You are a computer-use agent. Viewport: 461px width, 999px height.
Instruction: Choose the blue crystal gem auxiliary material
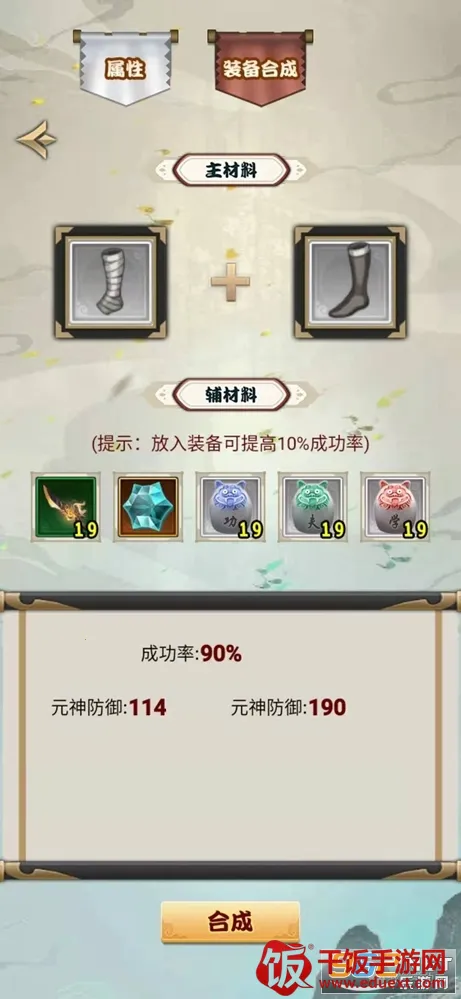[x=148, y=507]
